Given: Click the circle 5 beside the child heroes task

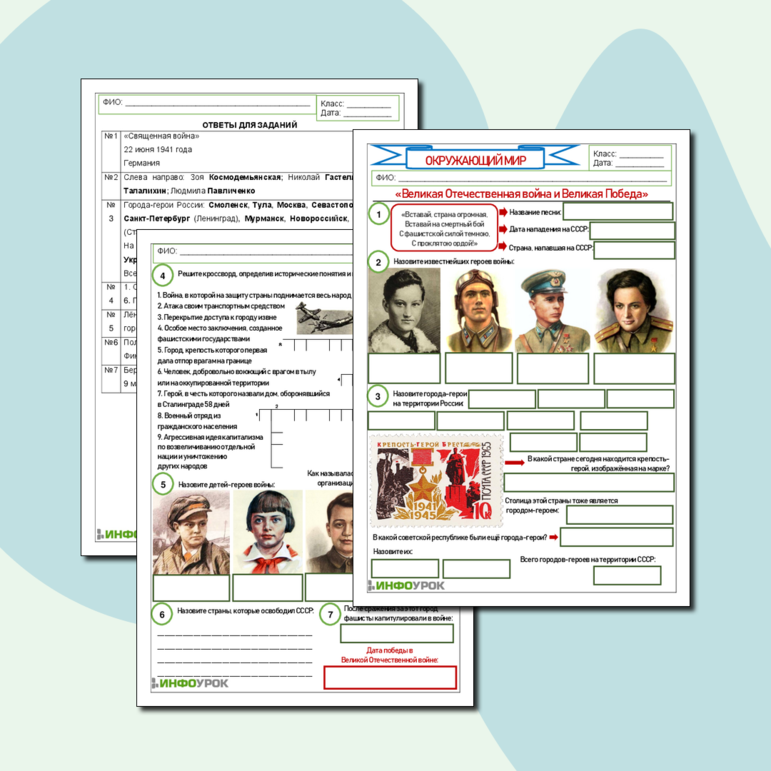Looking at the screenshot, I should (x=160, y=485).
